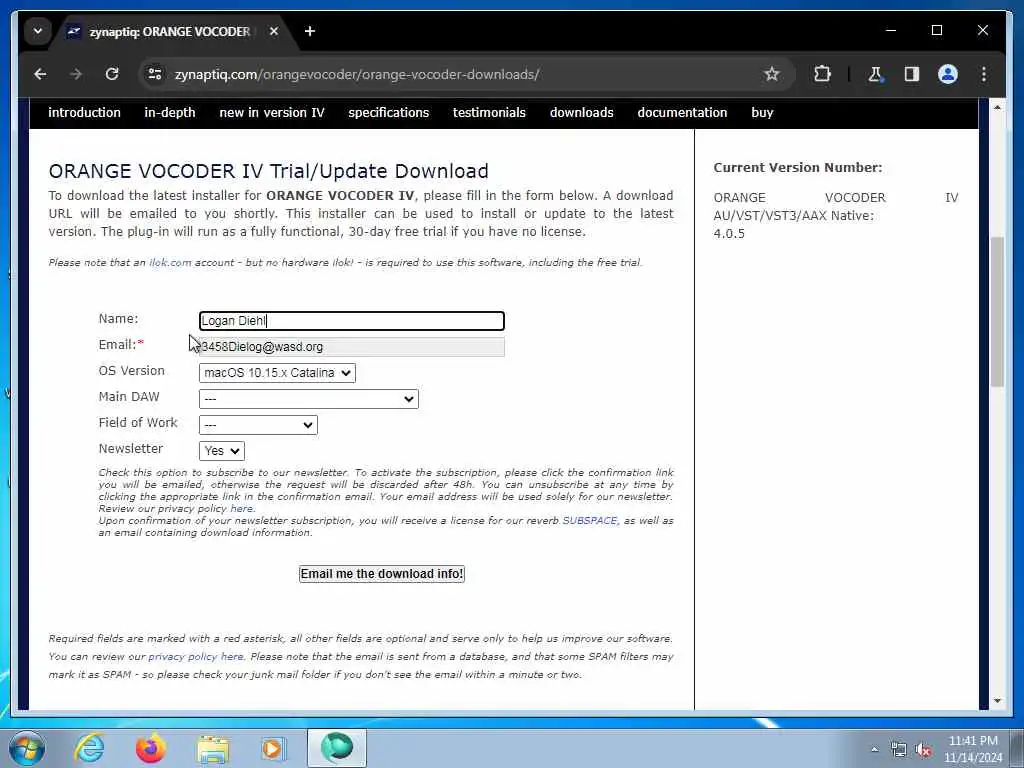1024x768 pixels.
Task: Open the Chrome profile avatar
Action: (x=948, y=74)
